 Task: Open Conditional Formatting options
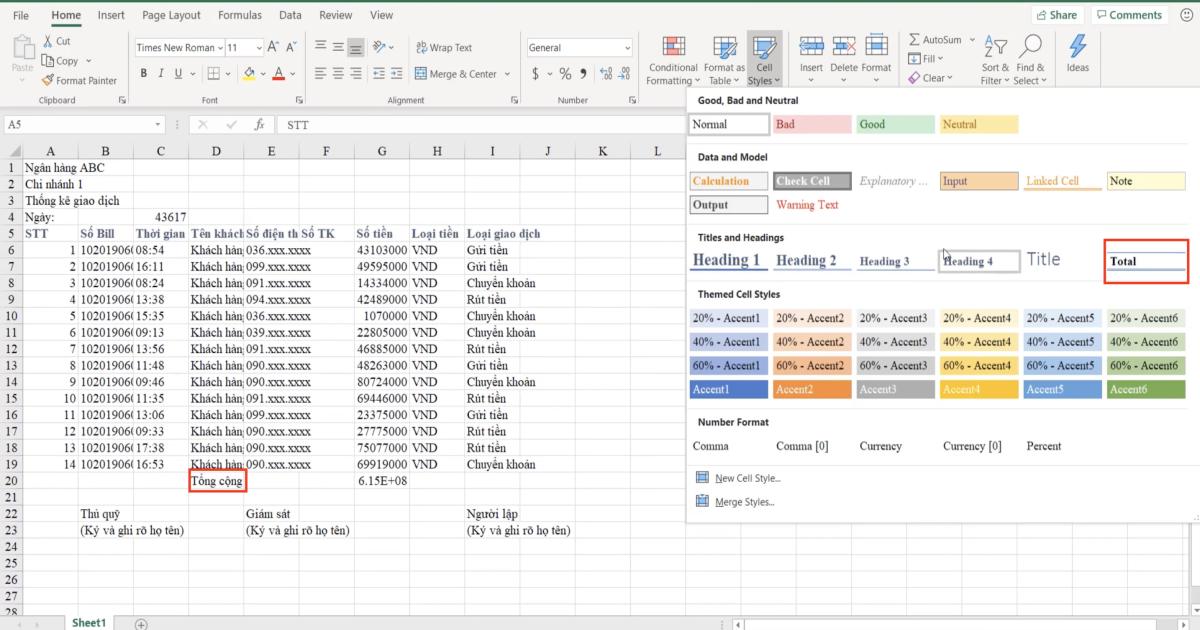pyautogui.click(x=671, y=58)
